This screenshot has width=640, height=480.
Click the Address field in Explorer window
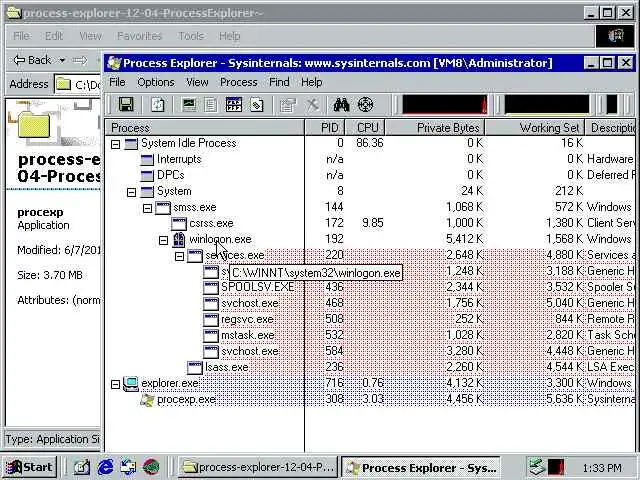78,84
